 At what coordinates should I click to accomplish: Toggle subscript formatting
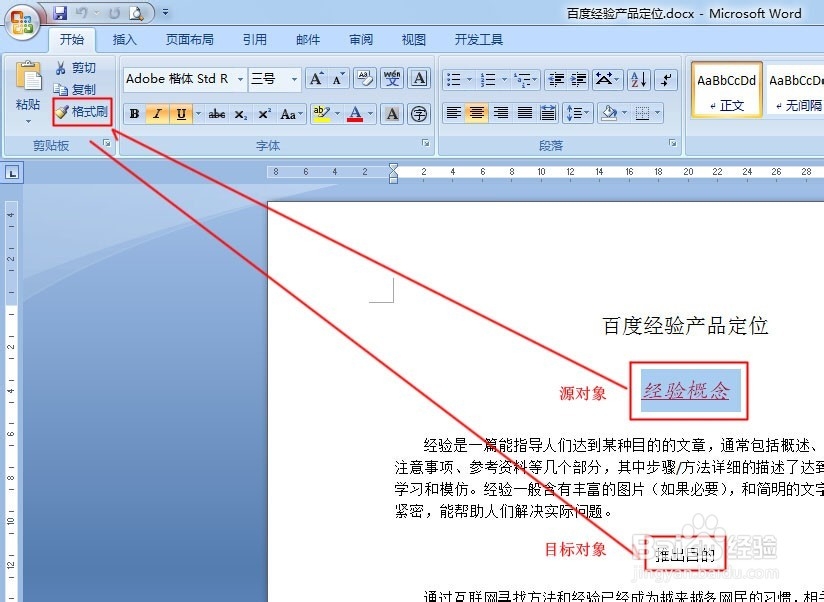(241, 114)
